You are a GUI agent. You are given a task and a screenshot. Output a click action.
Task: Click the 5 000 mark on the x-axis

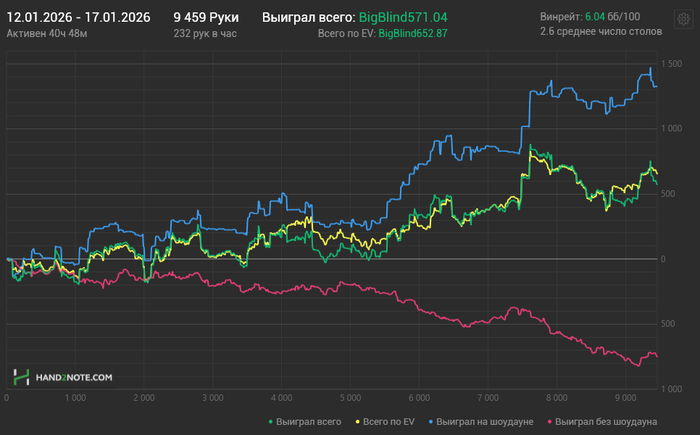tap(349, 397)
